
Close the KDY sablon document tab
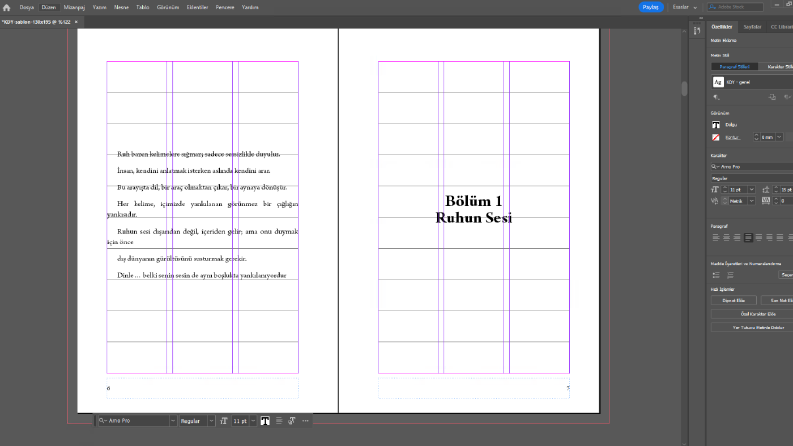coord(76,22)
